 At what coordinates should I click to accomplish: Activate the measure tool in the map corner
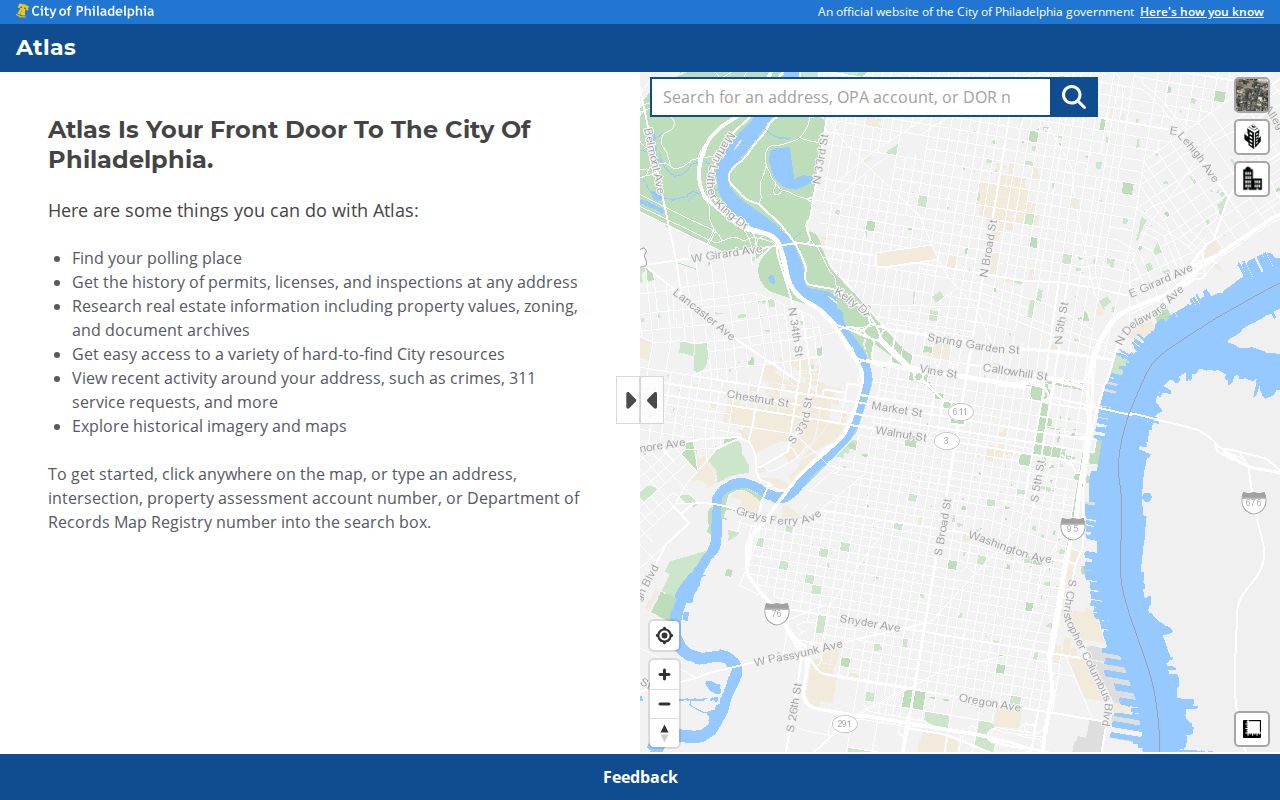tap(1252, 729)
